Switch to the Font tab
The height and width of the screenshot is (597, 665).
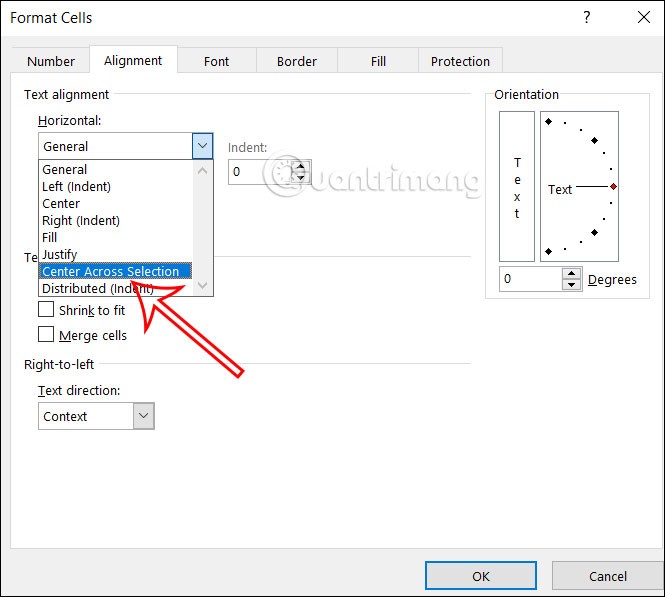pos(216,61)
